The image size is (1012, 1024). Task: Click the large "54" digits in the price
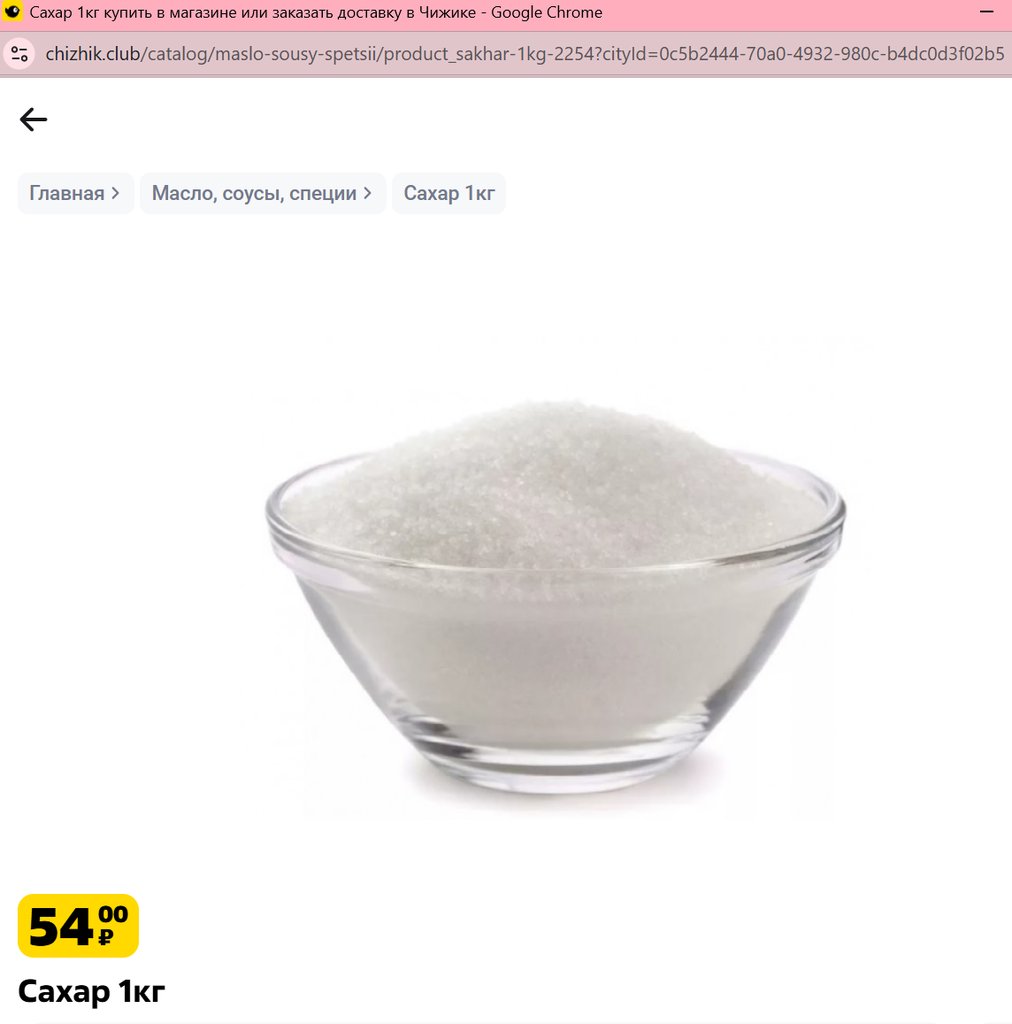[x=62, y=927]
